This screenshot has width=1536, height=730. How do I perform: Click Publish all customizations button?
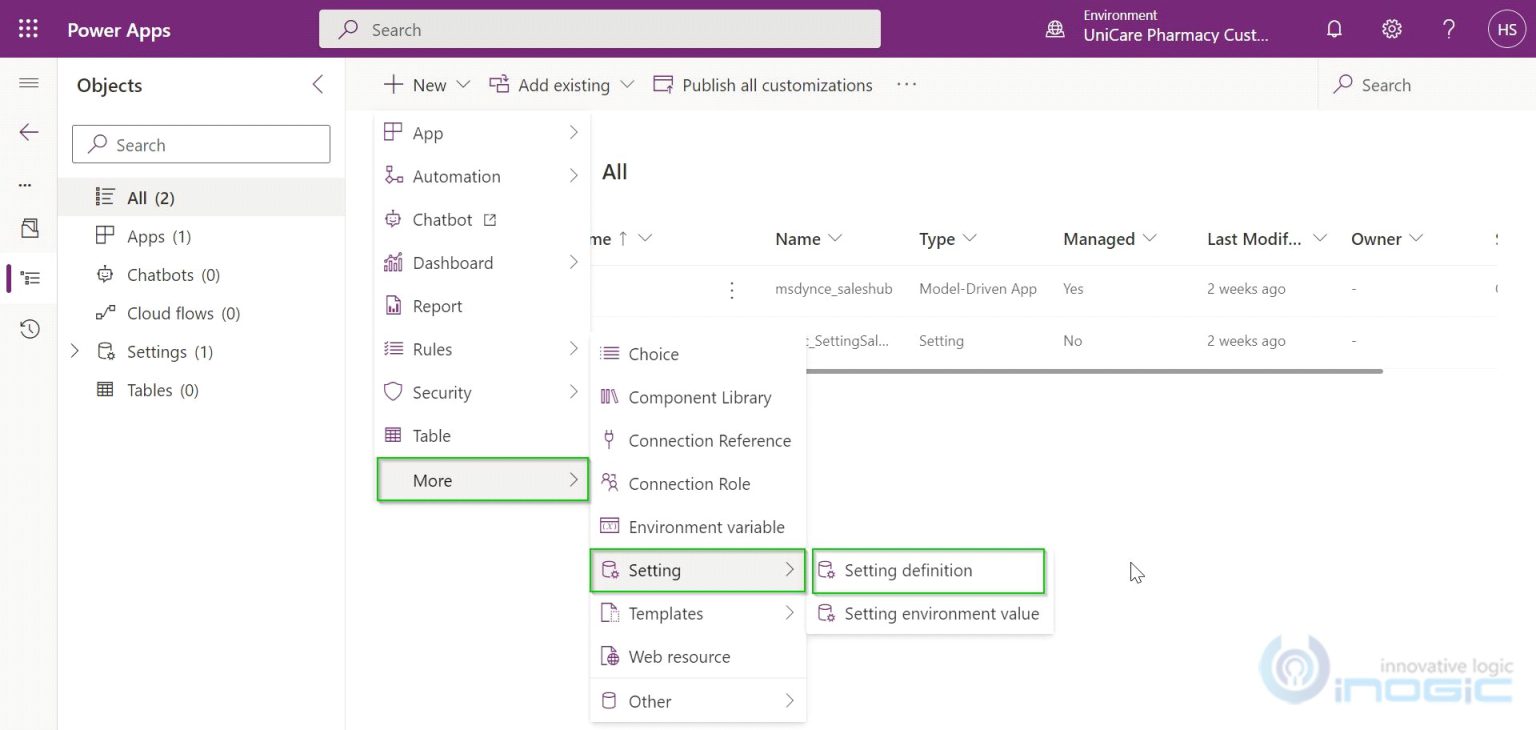click(763, 85)
